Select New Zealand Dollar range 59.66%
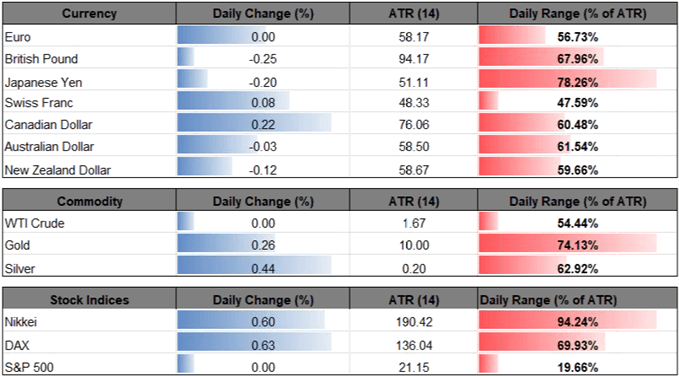 pos(578,170)
